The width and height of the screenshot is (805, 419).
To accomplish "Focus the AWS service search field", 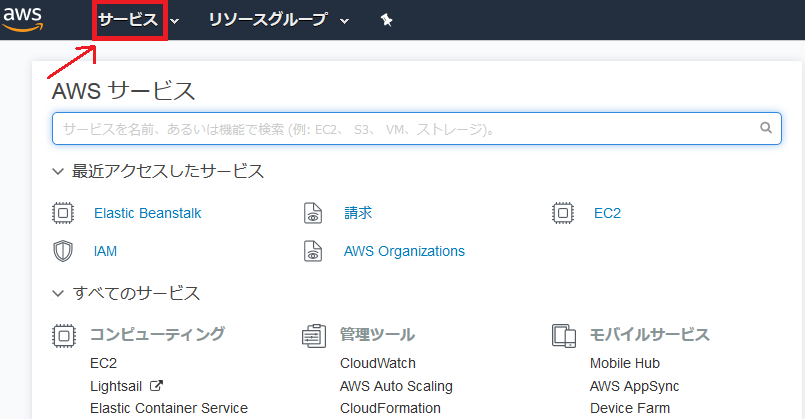I will click(x=417, y=128).
